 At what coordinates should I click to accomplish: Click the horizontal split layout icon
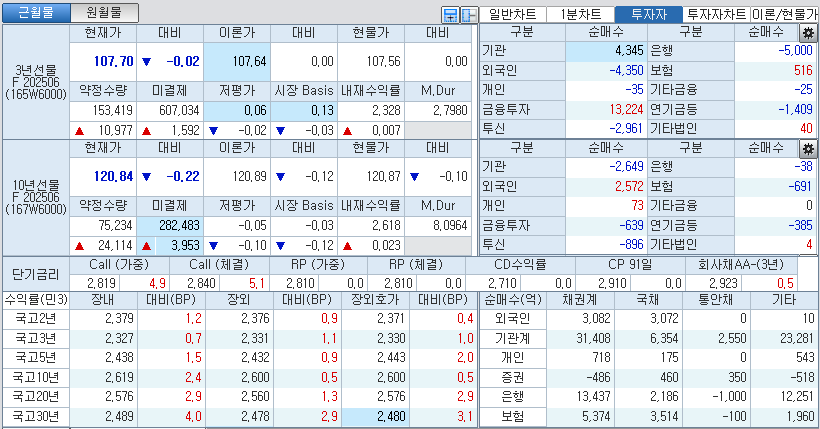450,15
